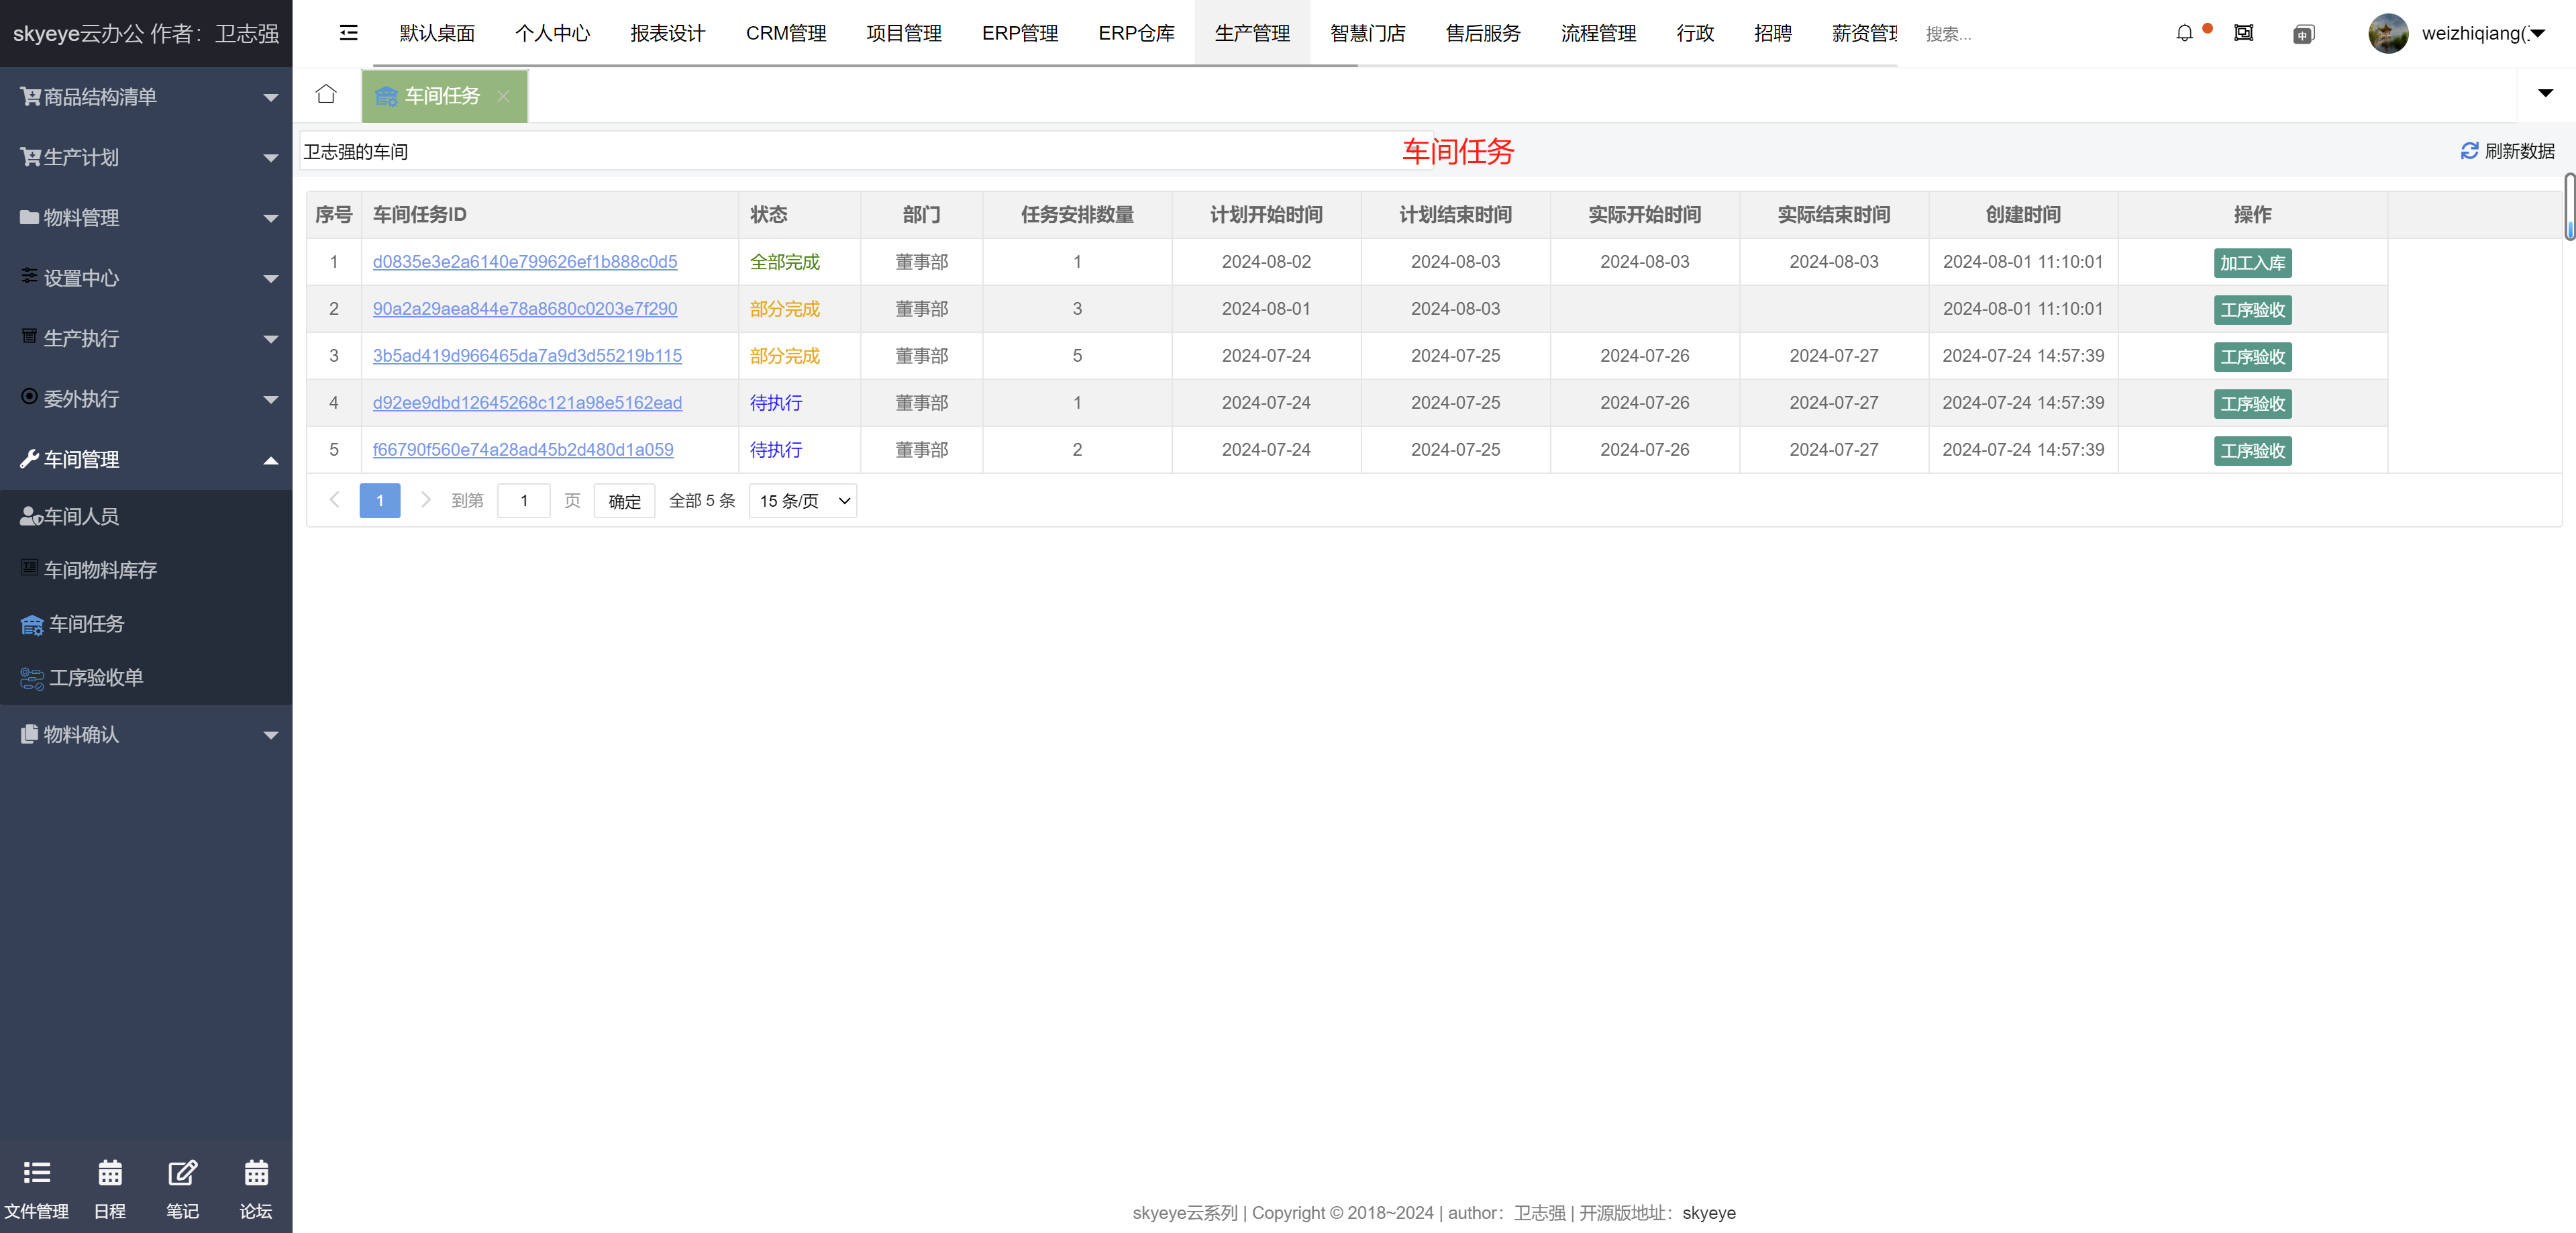Click the fullscreen icon in header

pos(2243,33)
